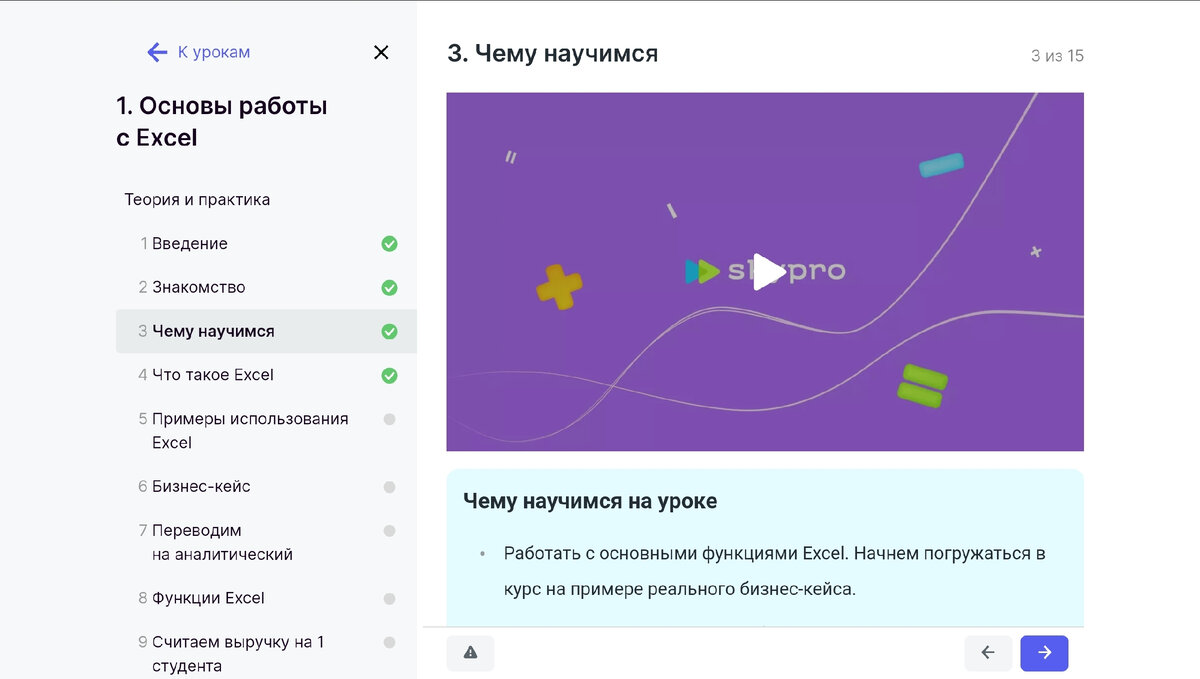The width and height of the screenshot is (1200, 679).
Task: Click the grey status dot beside Бизнес-кейс
Action: pos(389,487)
